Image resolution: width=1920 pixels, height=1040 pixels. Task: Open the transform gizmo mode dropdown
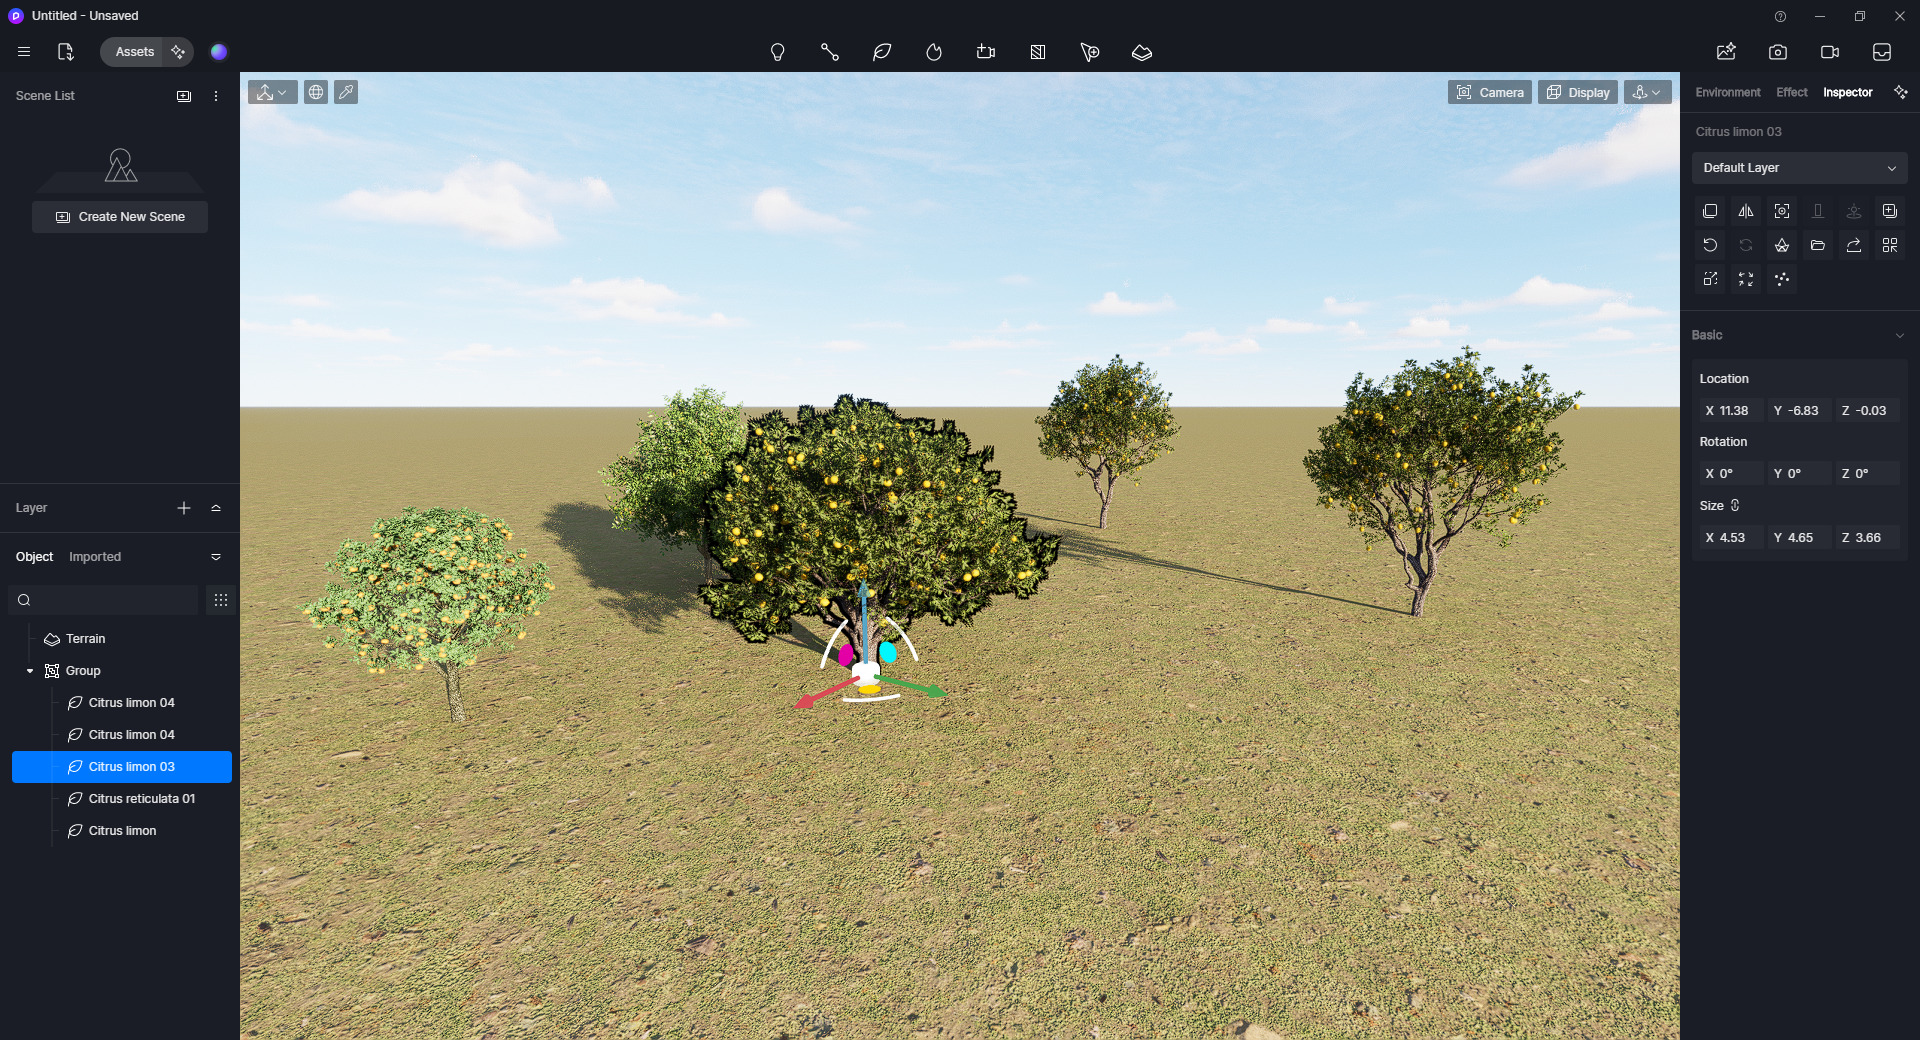[x=272, y=92]
